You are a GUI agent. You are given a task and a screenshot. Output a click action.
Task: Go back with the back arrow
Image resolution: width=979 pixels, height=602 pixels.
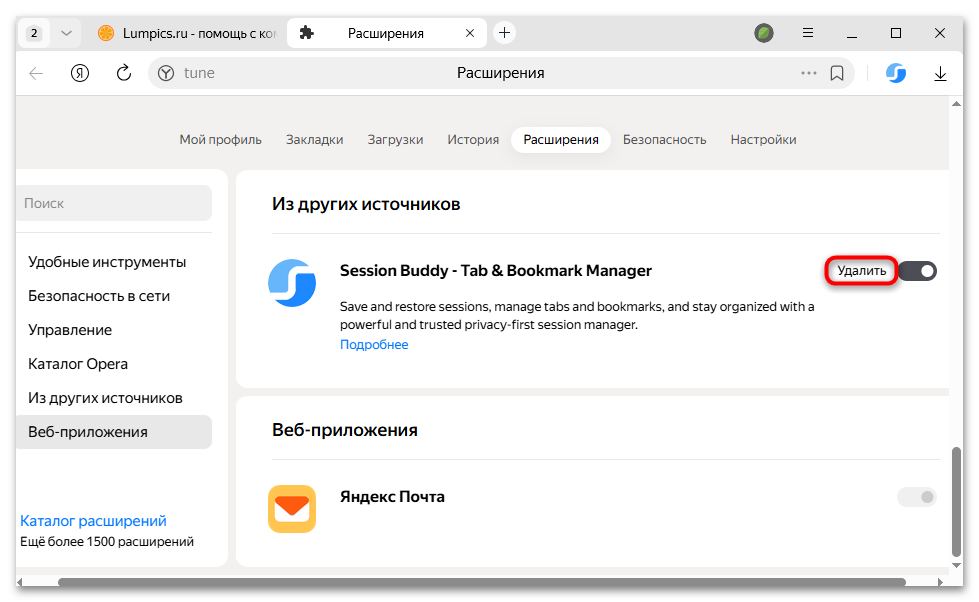[x=36, y=73]
